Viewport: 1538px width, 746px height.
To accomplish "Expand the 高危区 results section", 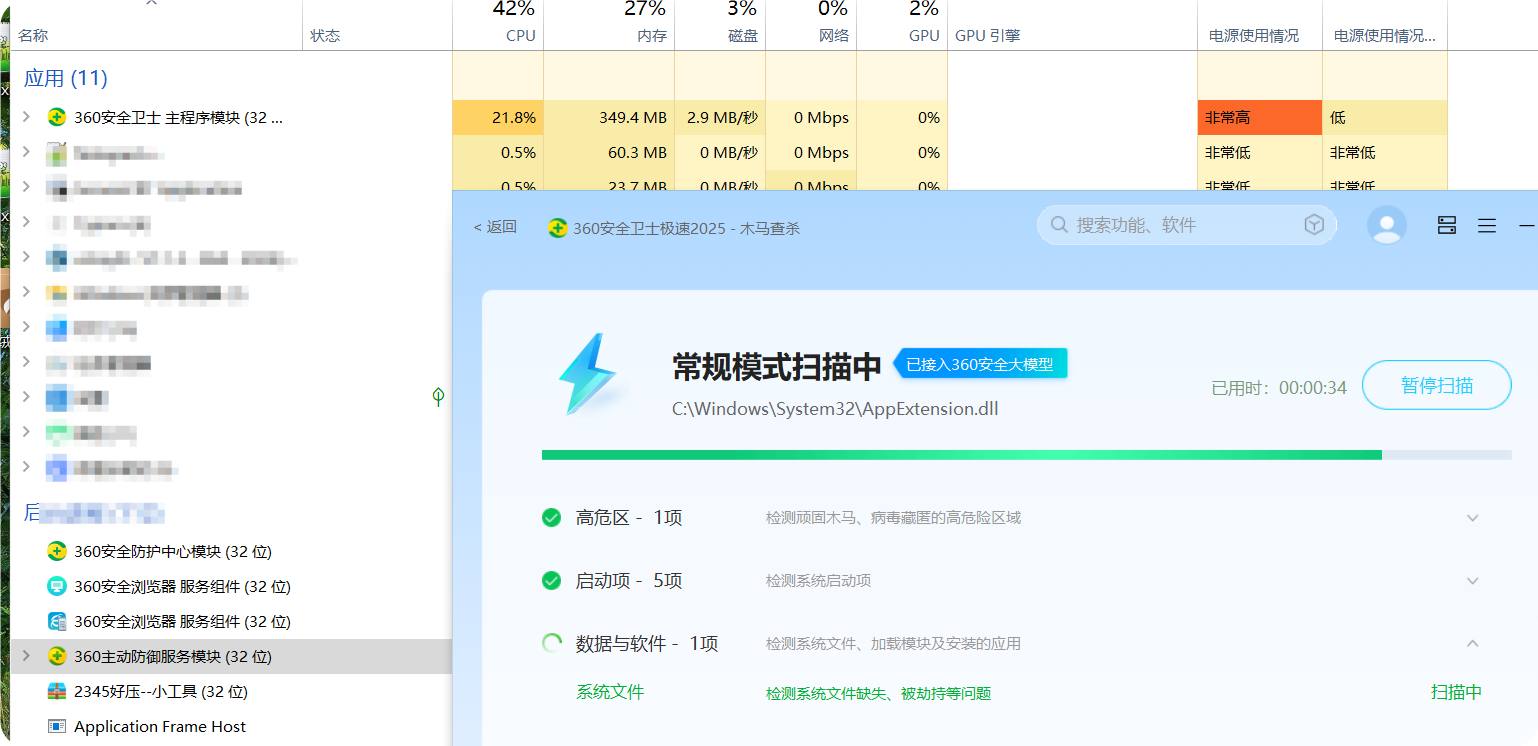I will (x=1471, y=518).
